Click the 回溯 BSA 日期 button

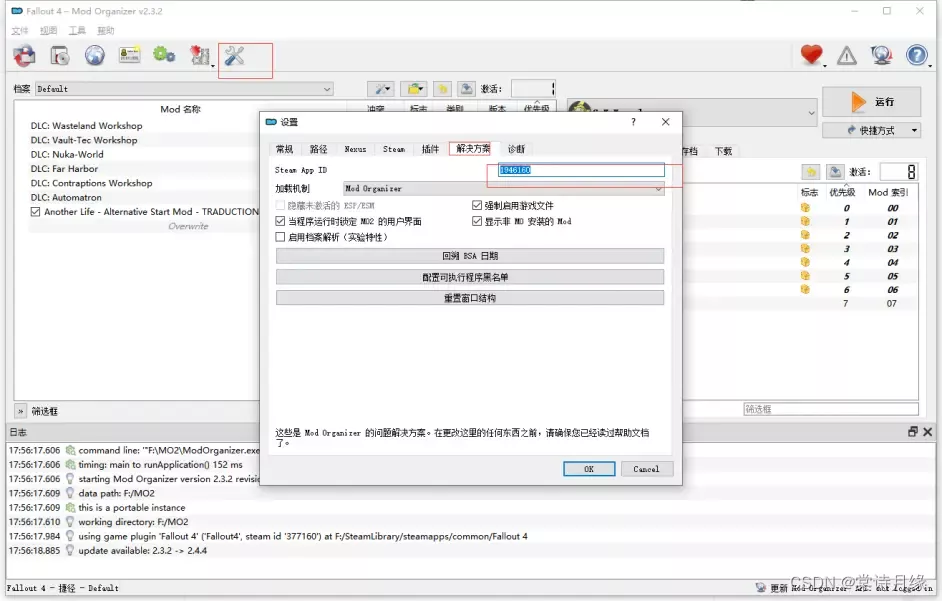point(470,256)
